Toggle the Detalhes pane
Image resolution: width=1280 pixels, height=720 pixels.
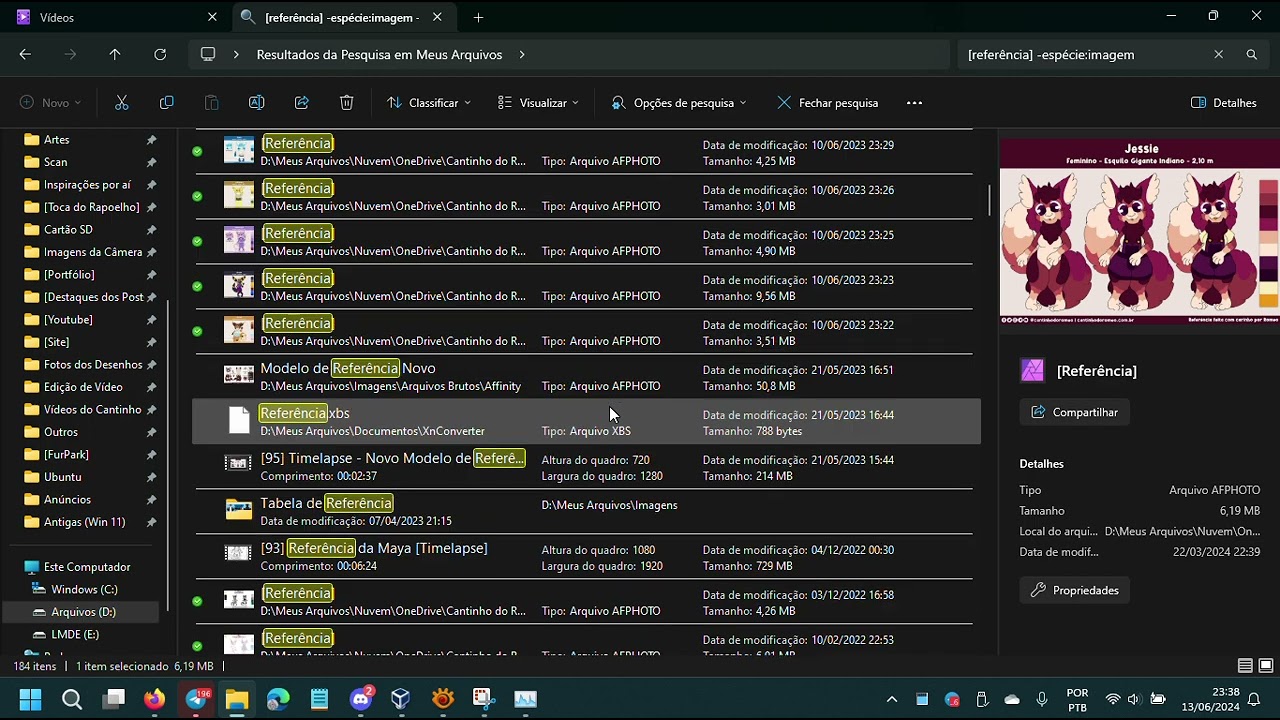click(x=1224, y=103)
